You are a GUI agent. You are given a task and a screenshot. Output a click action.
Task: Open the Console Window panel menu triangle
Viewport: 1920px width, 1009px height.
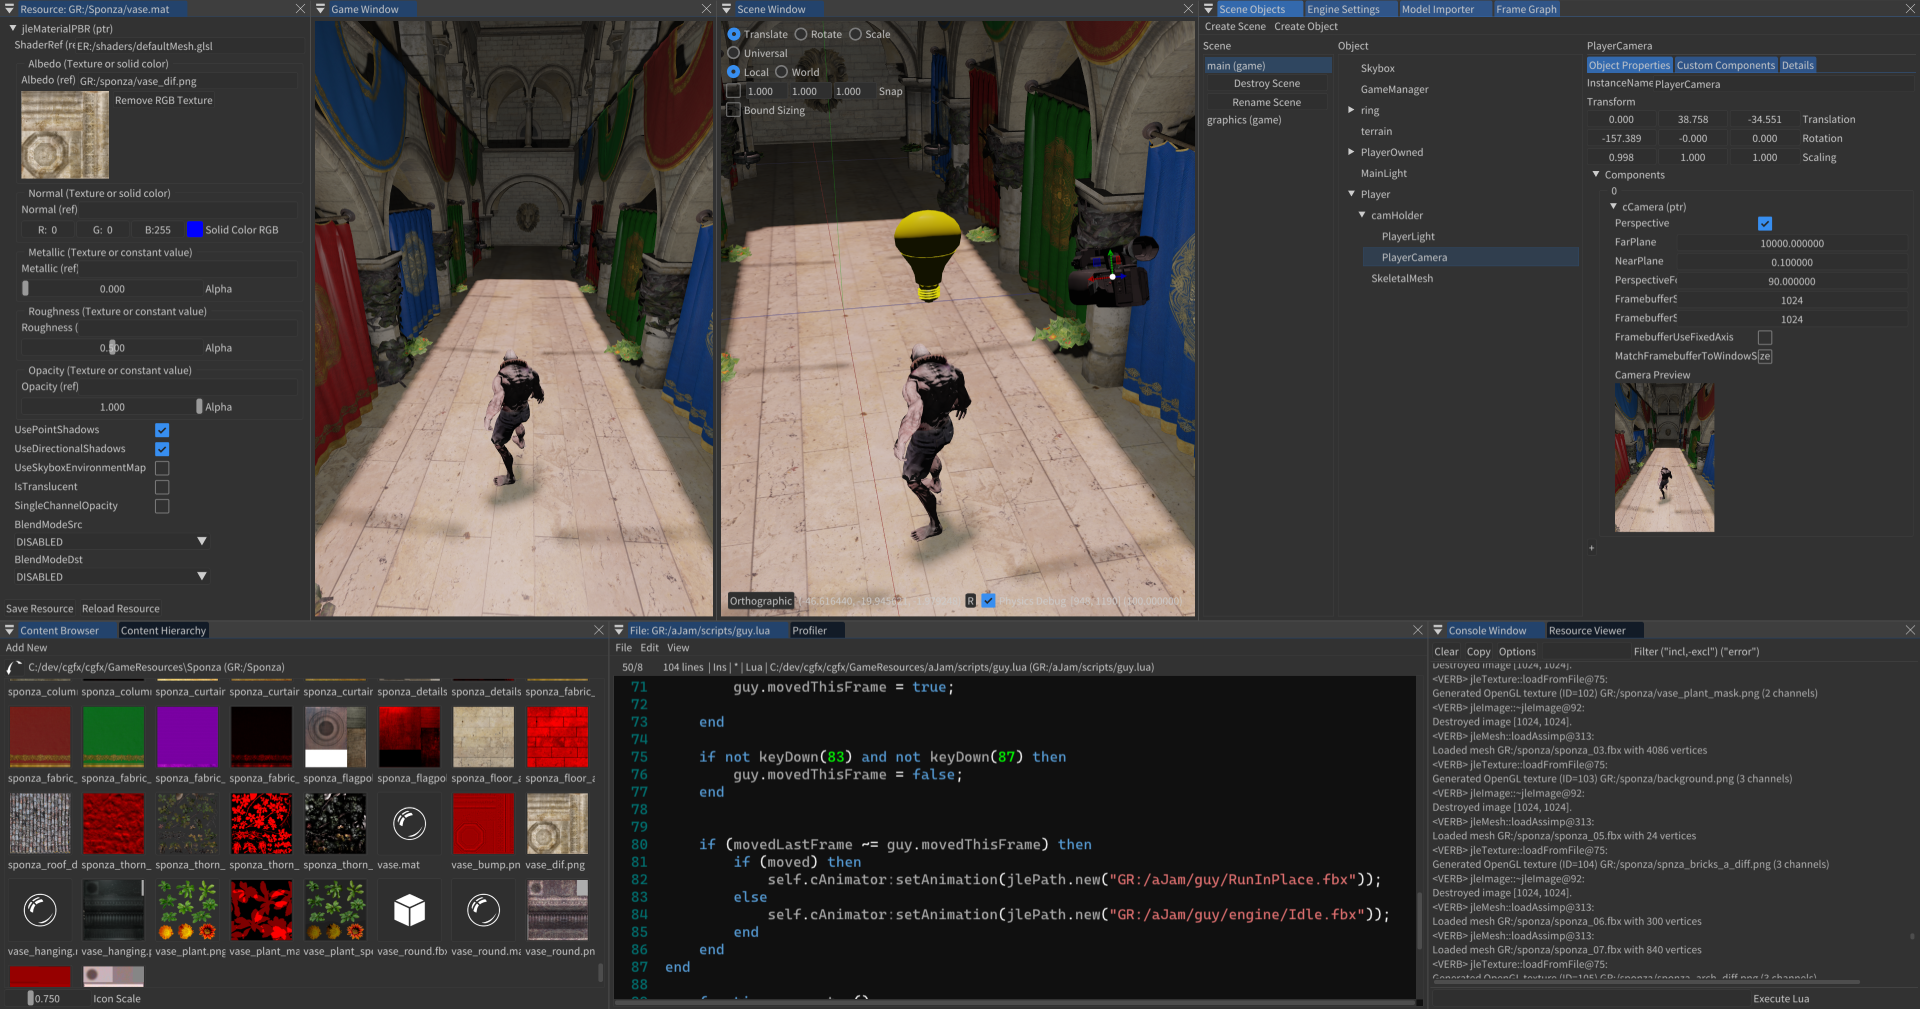pos(1438,631)
